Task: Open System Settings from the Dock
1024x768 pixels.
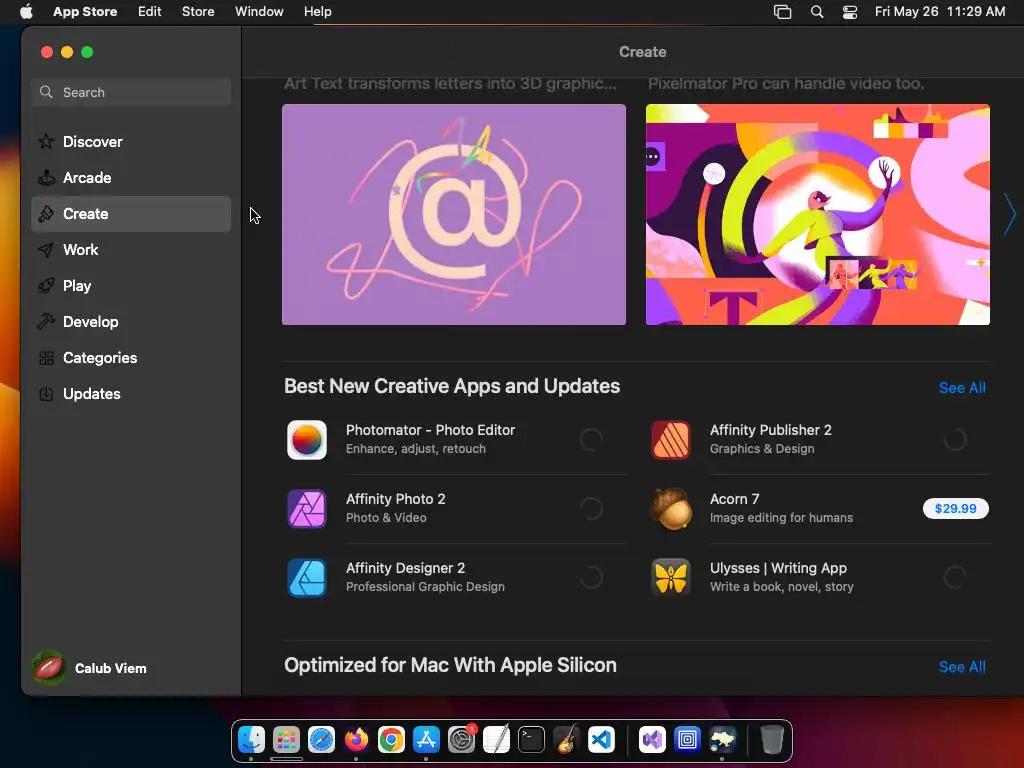Action: [461, 739]
